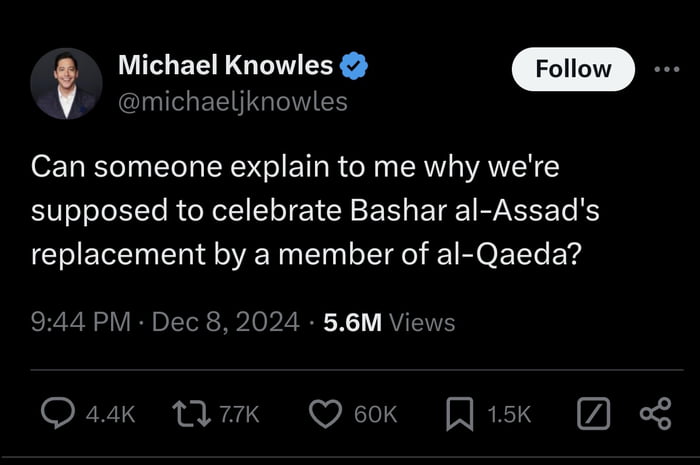Like the tweet with the heart icon
The image size is (700, 465).
tap(325, 414)
